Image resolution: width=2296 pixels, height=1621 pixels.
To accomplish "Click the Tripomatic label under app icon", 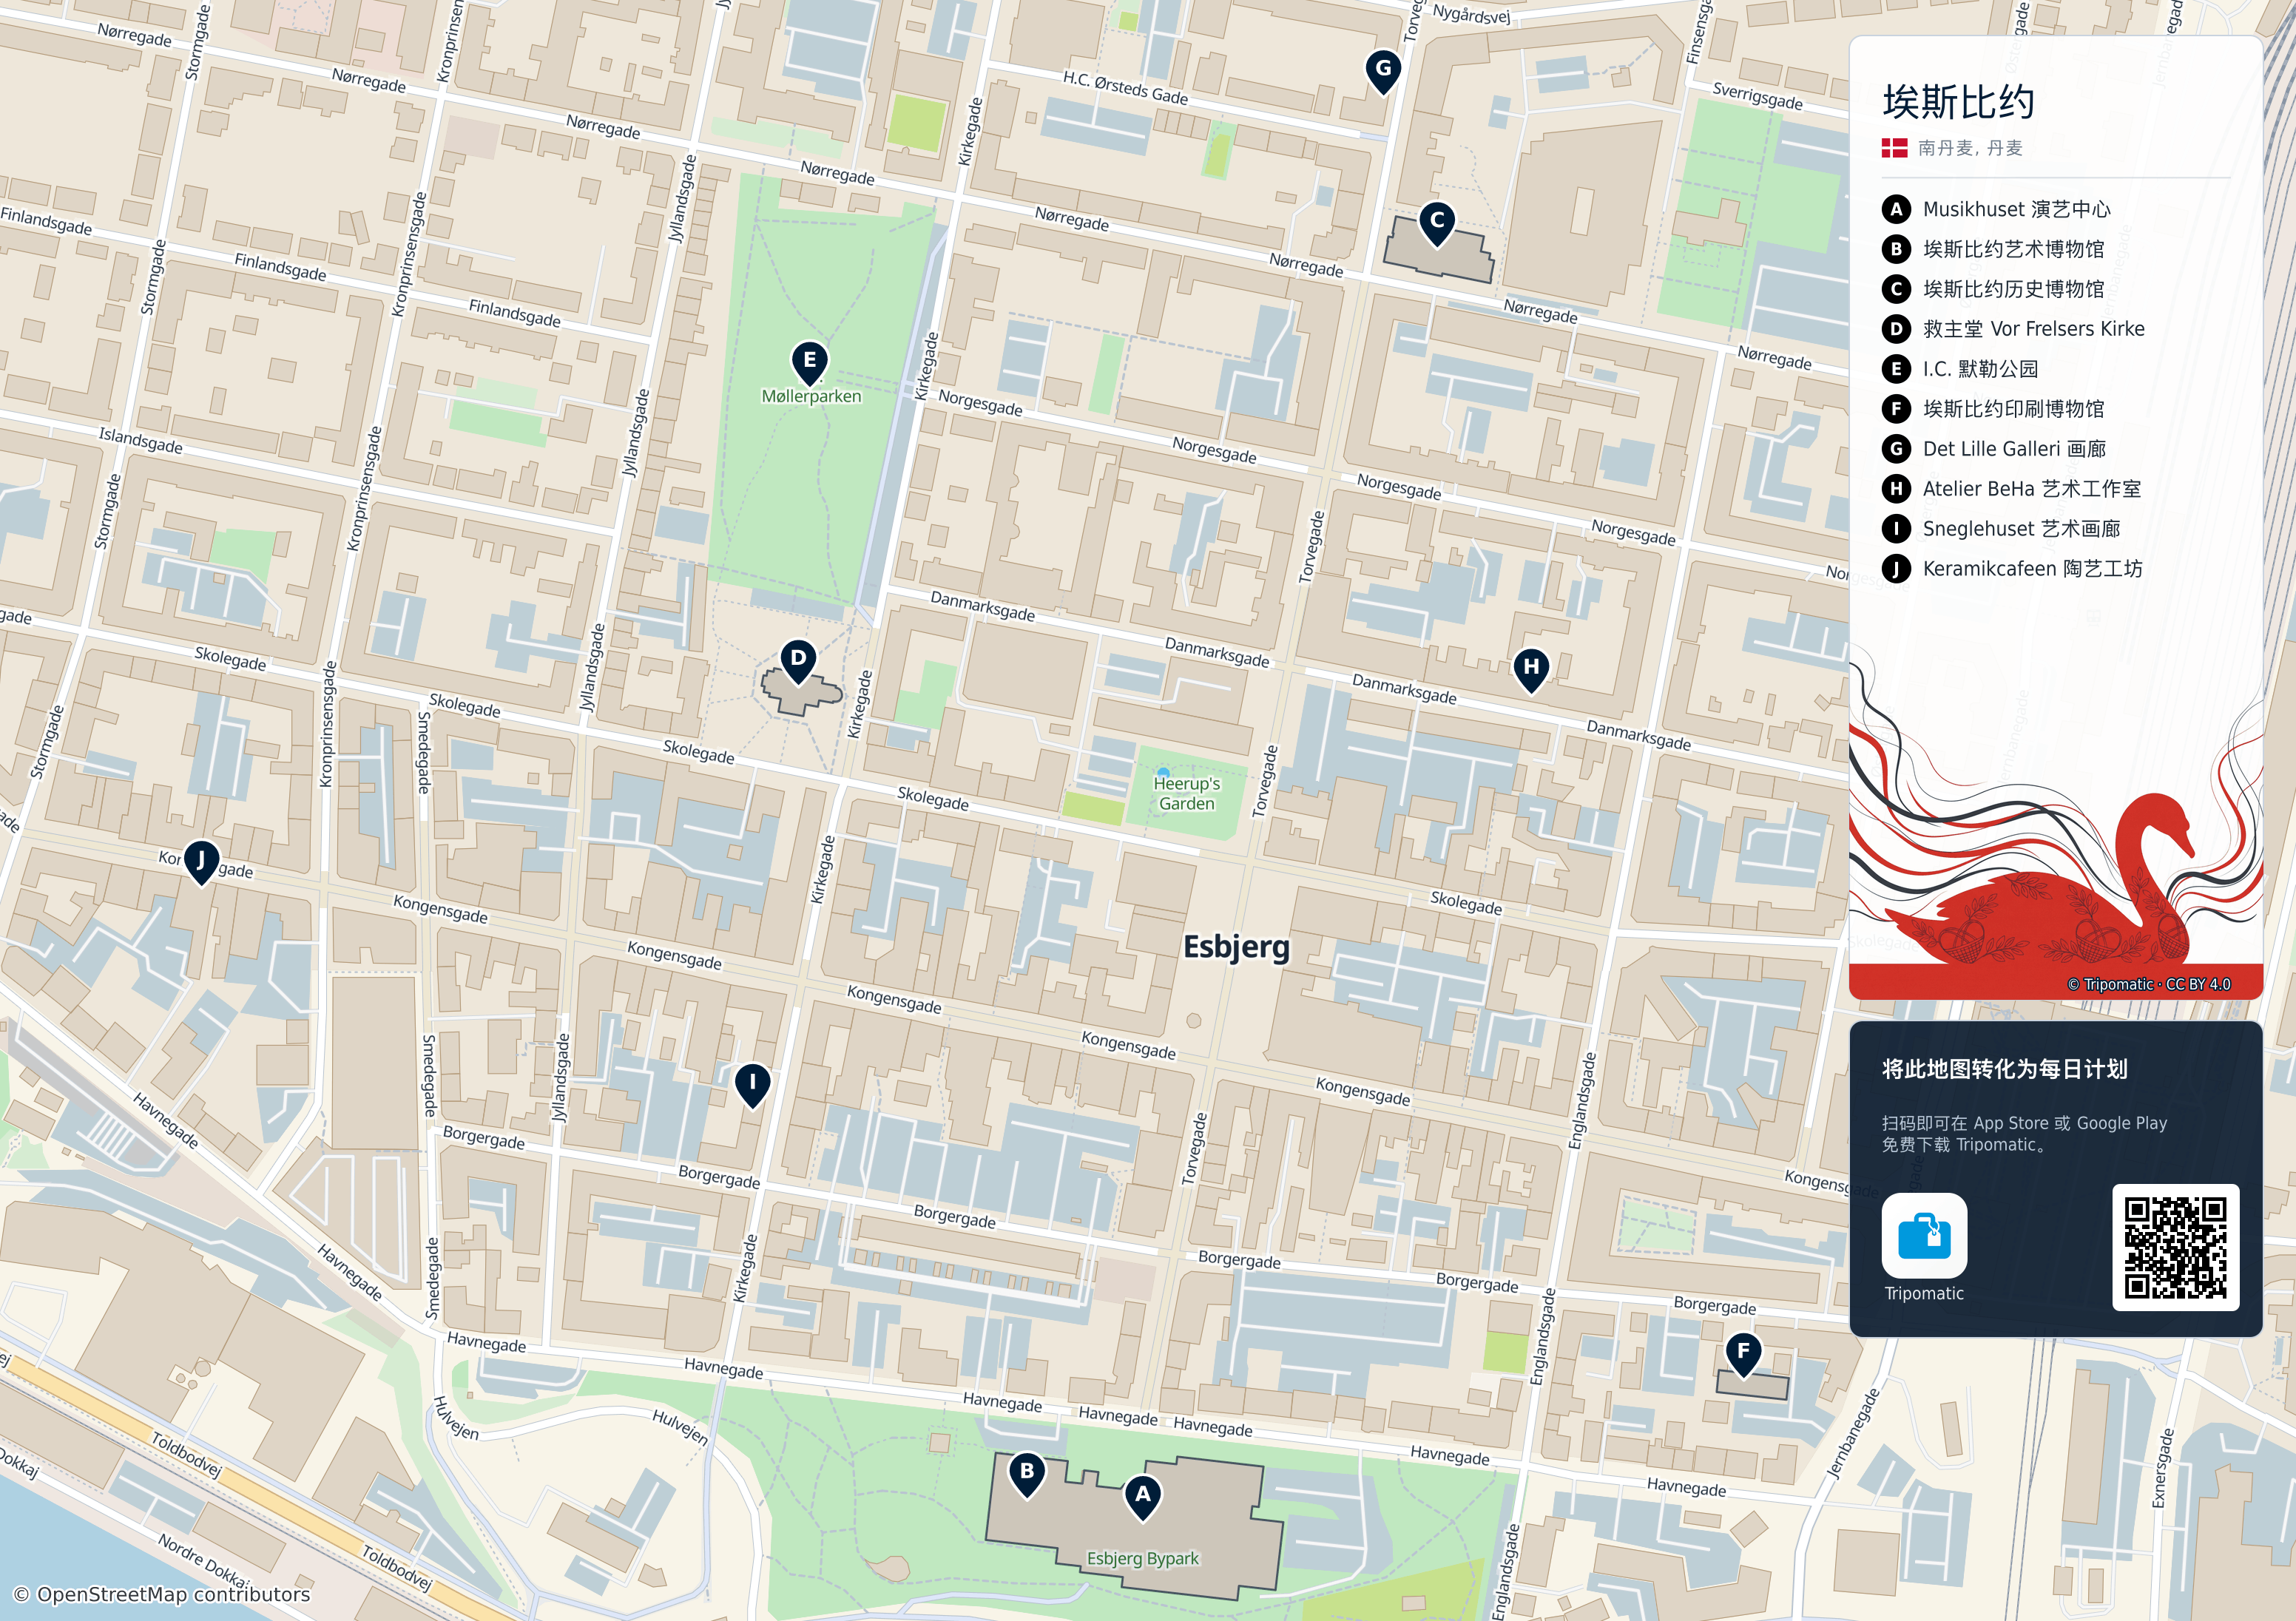I will [1924, 1293].
